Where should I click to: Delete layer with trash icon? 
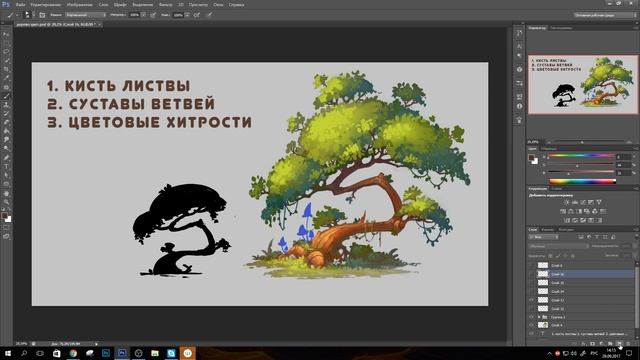[x=628, y=344]
